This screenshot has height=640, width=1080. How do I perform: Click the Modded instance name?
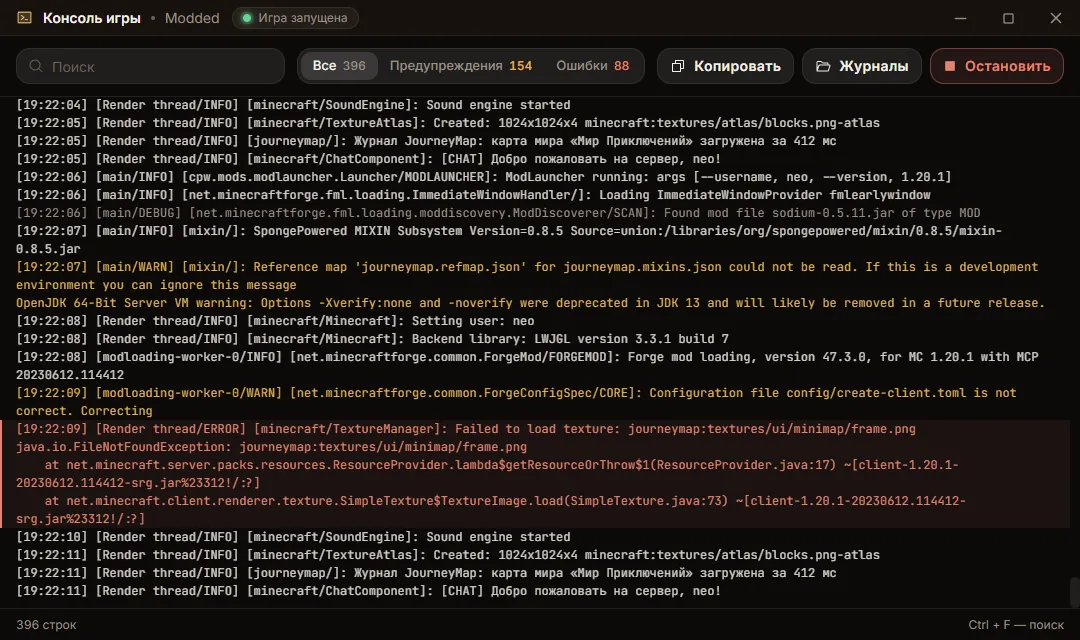[192, 18]
